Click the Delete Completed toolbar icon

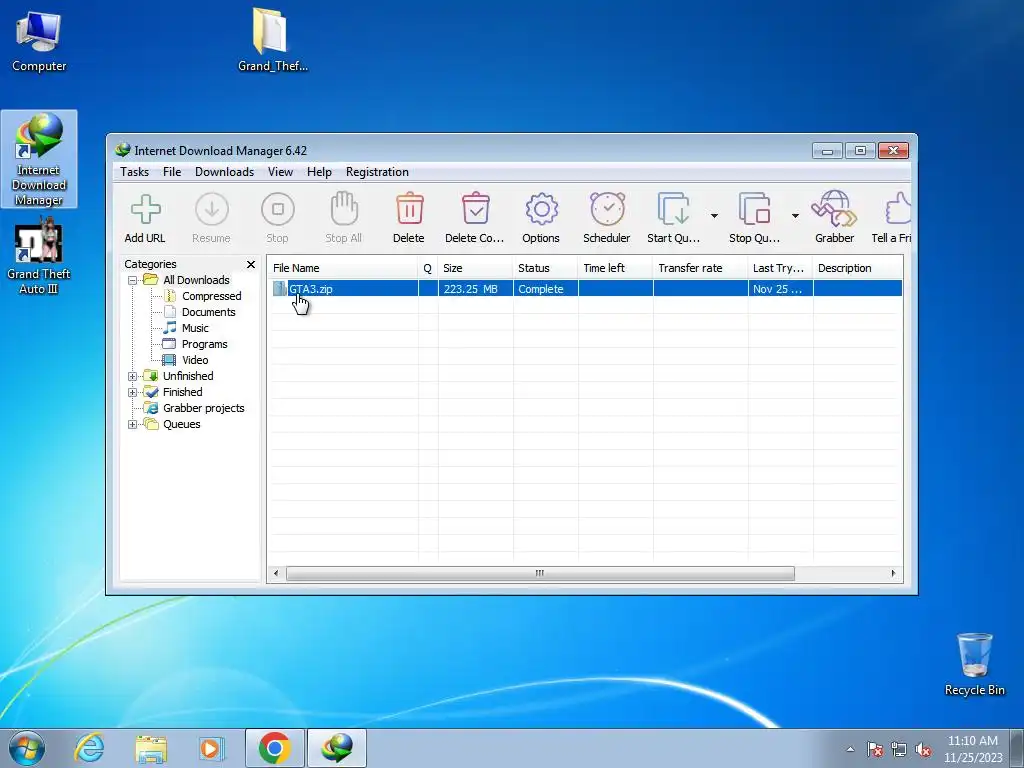475,209
